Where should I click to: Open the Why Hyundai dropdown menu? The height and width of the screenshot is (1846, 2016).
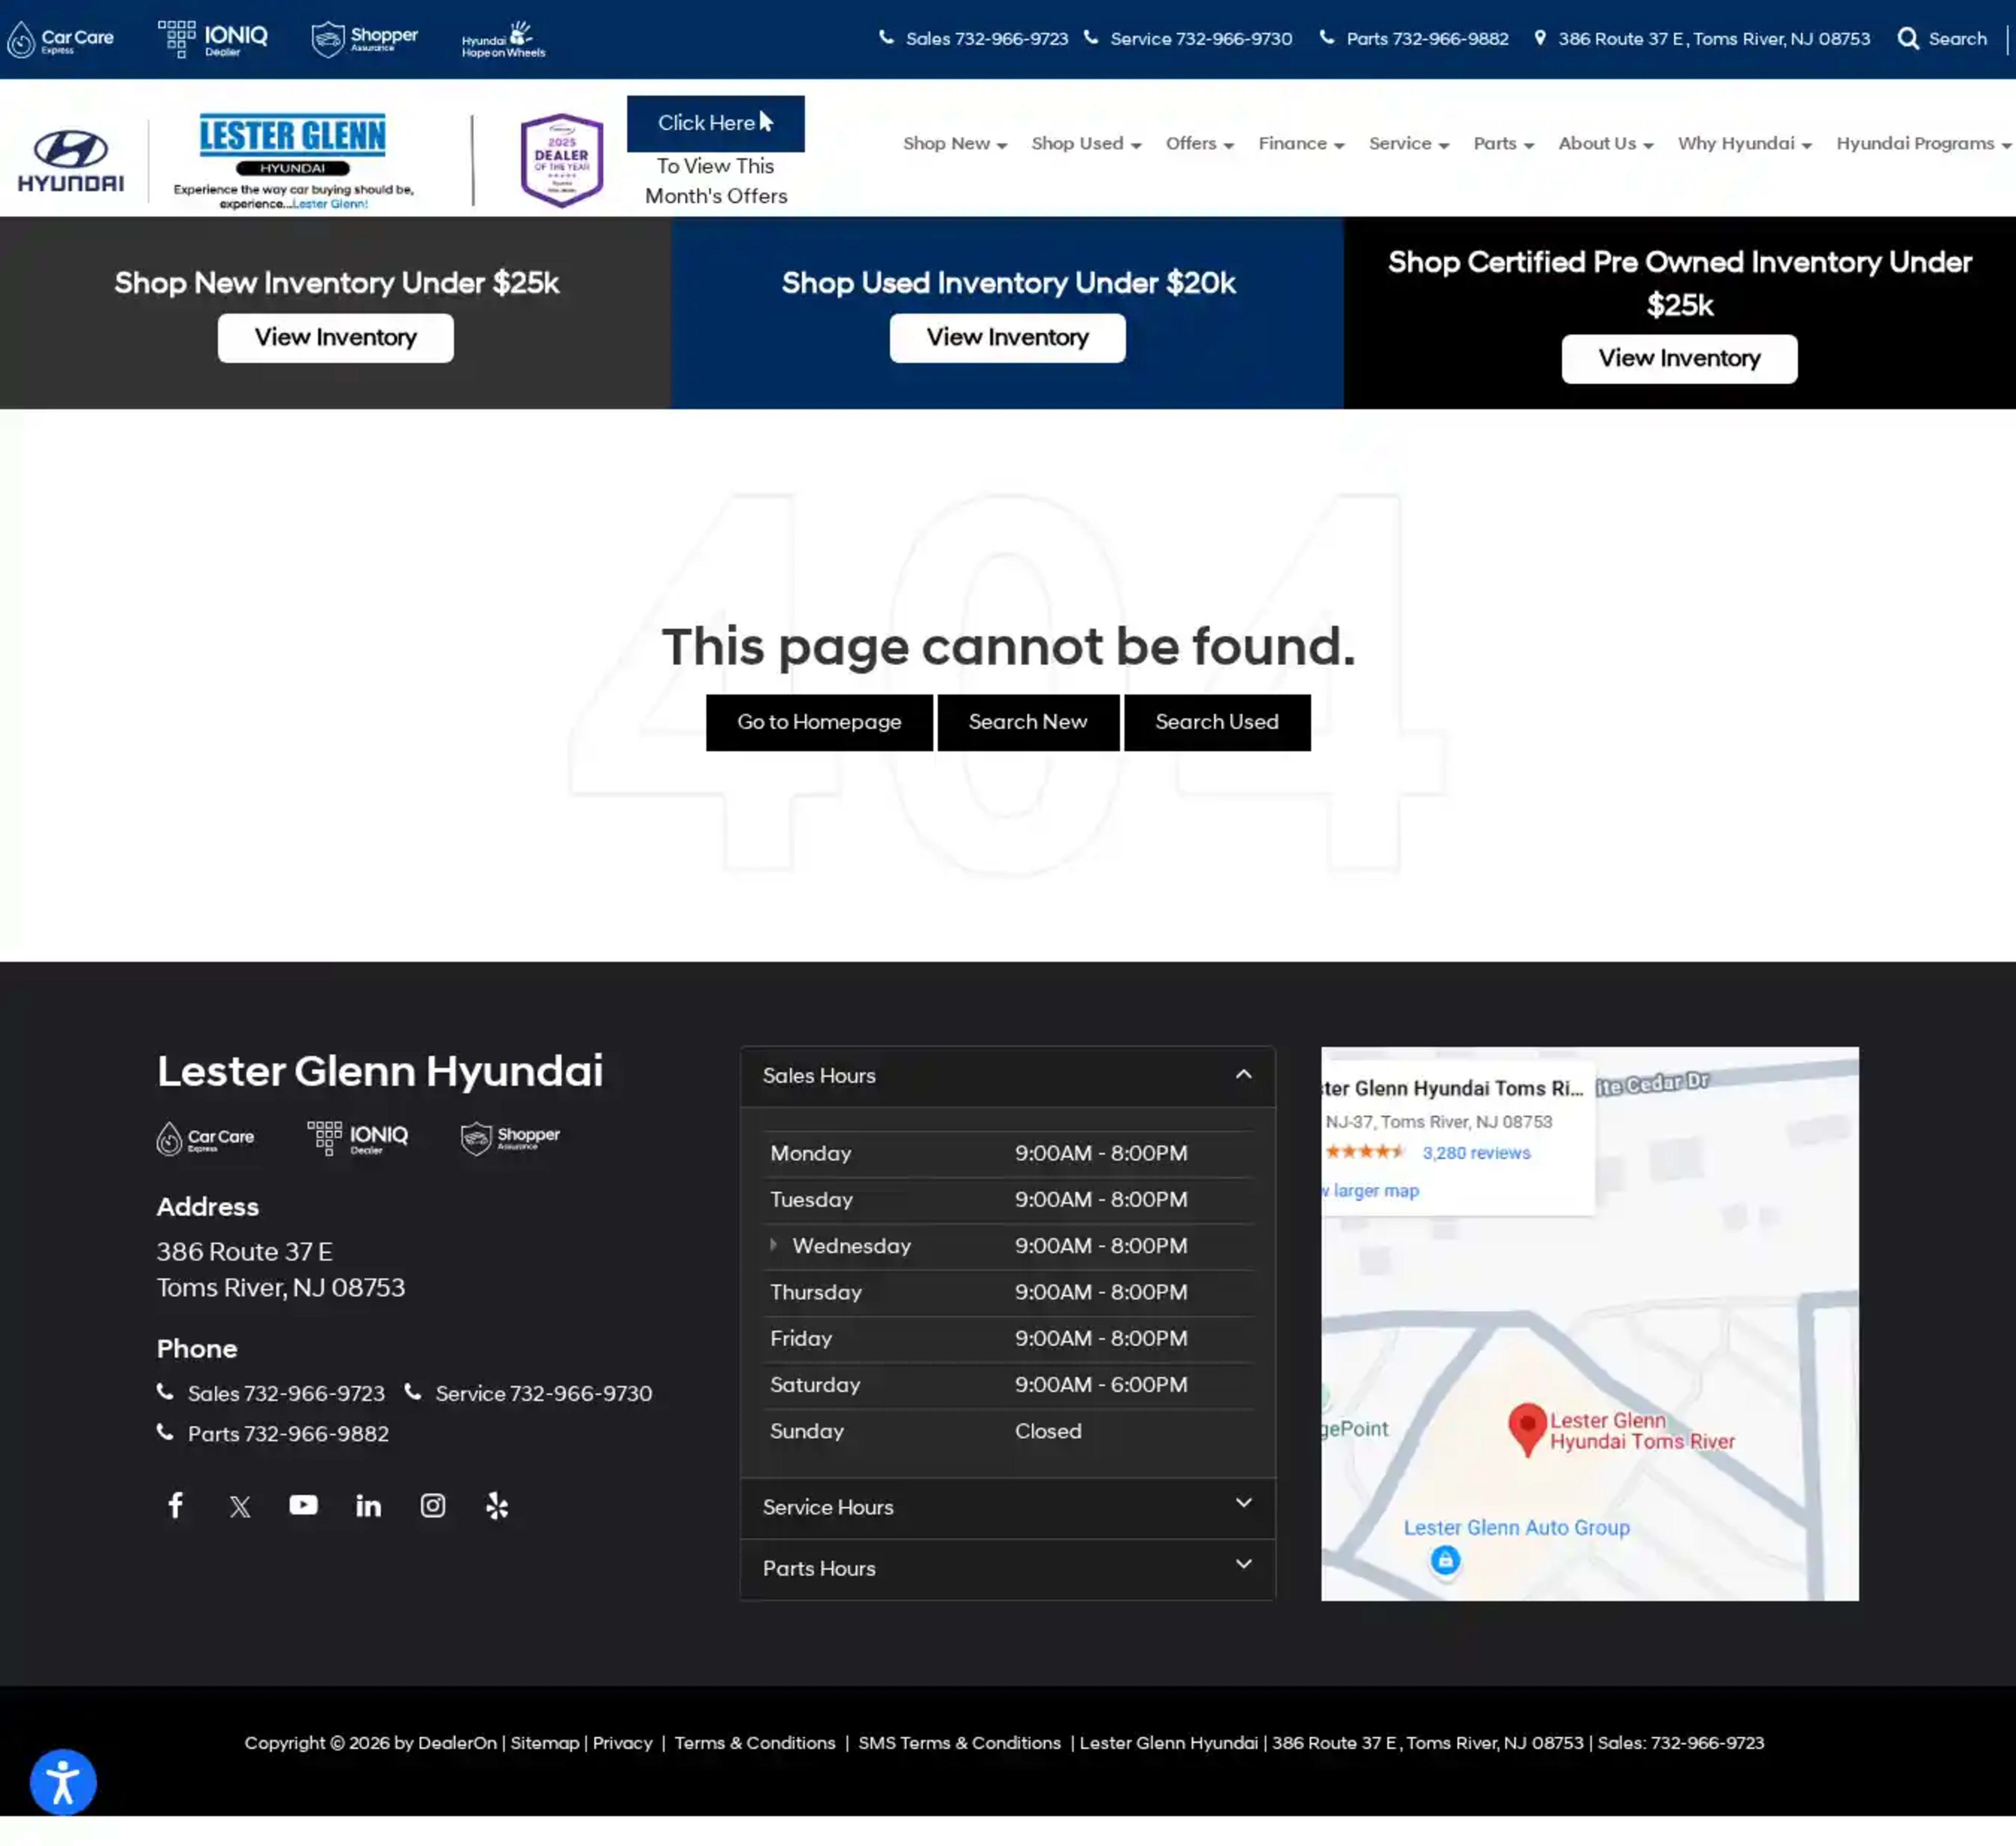tap(1744, 143)
